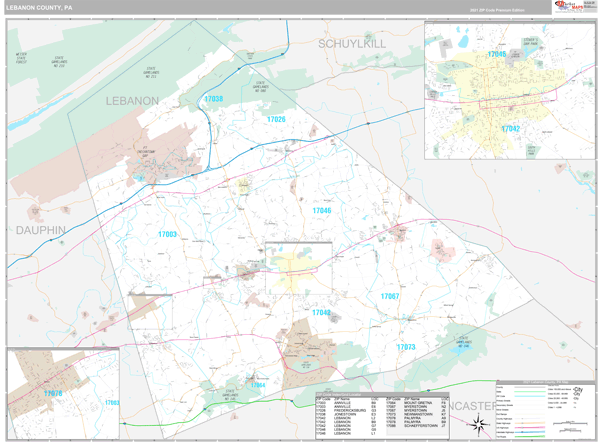
Task: Click the LEBANON county name label
Action: (131, 101)
